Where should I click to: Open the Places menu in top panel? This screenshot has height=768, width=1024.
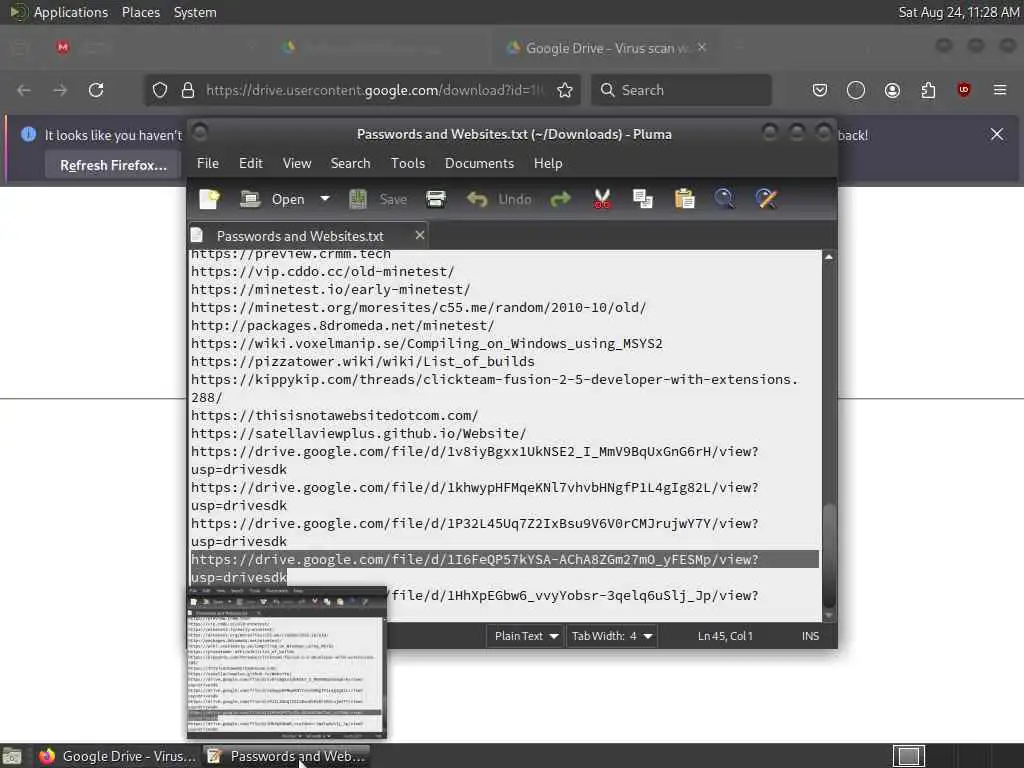point(140,12)
